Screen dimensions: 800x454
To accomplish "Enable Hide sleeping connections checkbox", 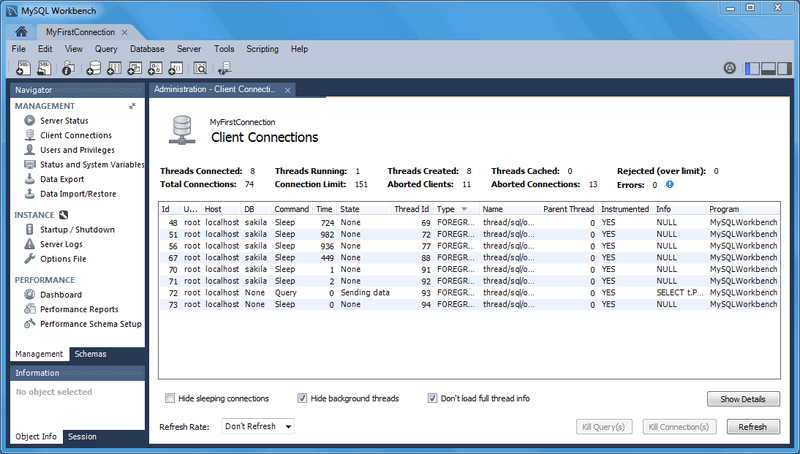I will [x=170, y=398].
